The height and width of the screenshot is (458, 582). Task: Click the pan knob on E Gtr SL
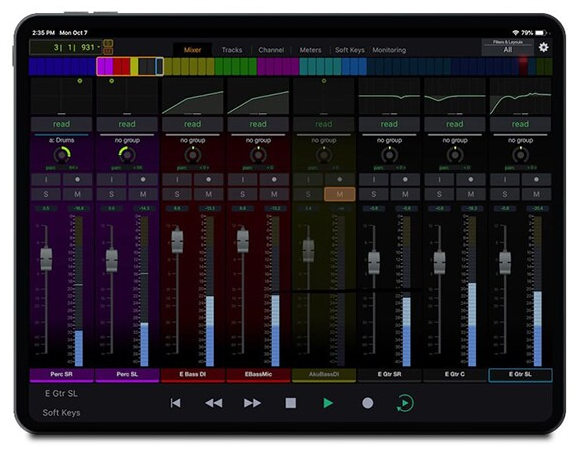coord(520,155)
